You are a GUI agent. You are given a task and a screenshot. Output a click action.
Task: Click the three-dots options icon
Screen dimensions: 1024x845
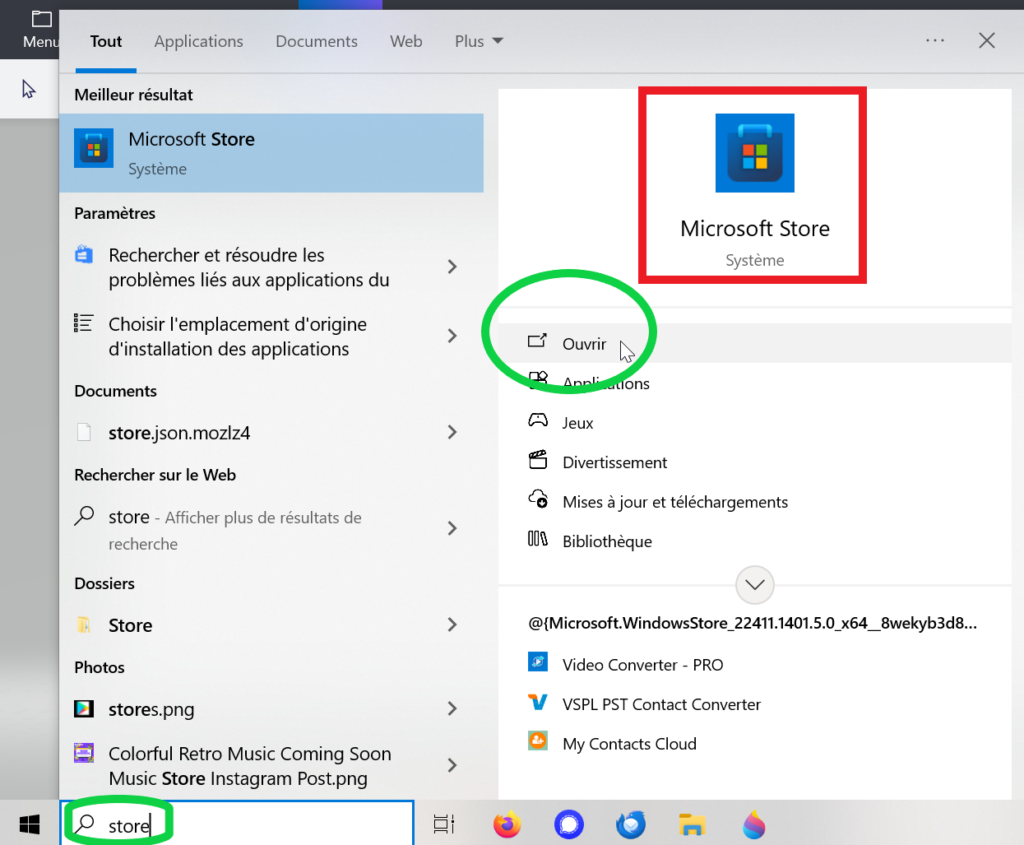(x=935, y=41)
